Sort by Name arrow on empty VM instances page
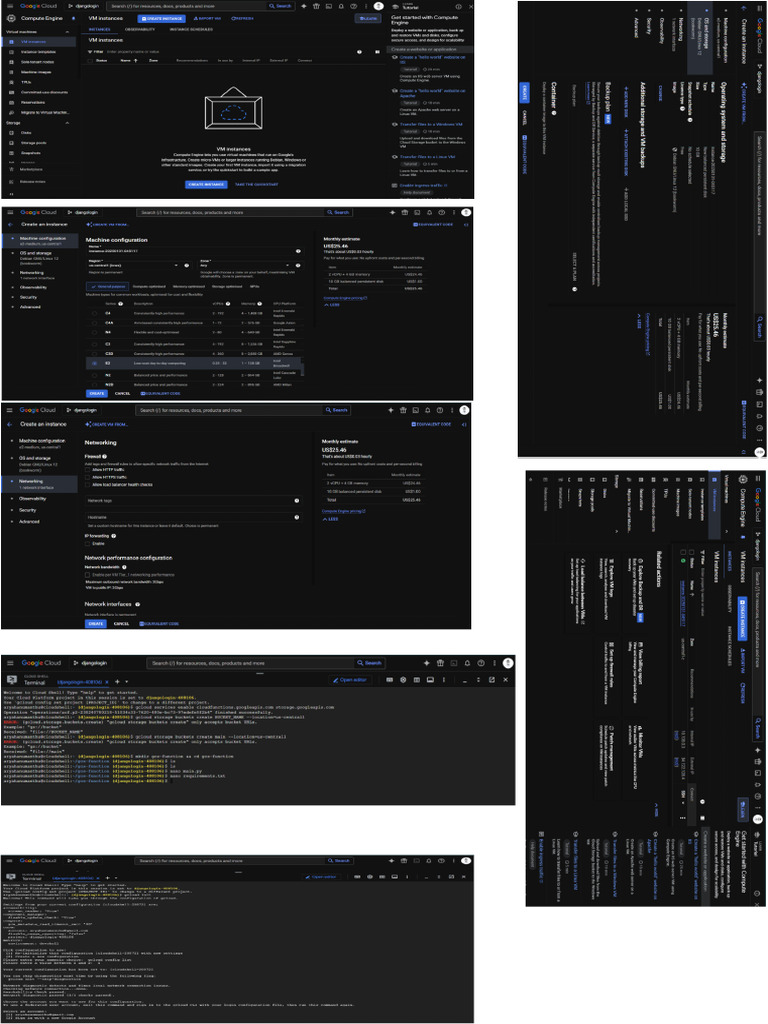This screenshot has width=768, height=1024. [136, 61]
